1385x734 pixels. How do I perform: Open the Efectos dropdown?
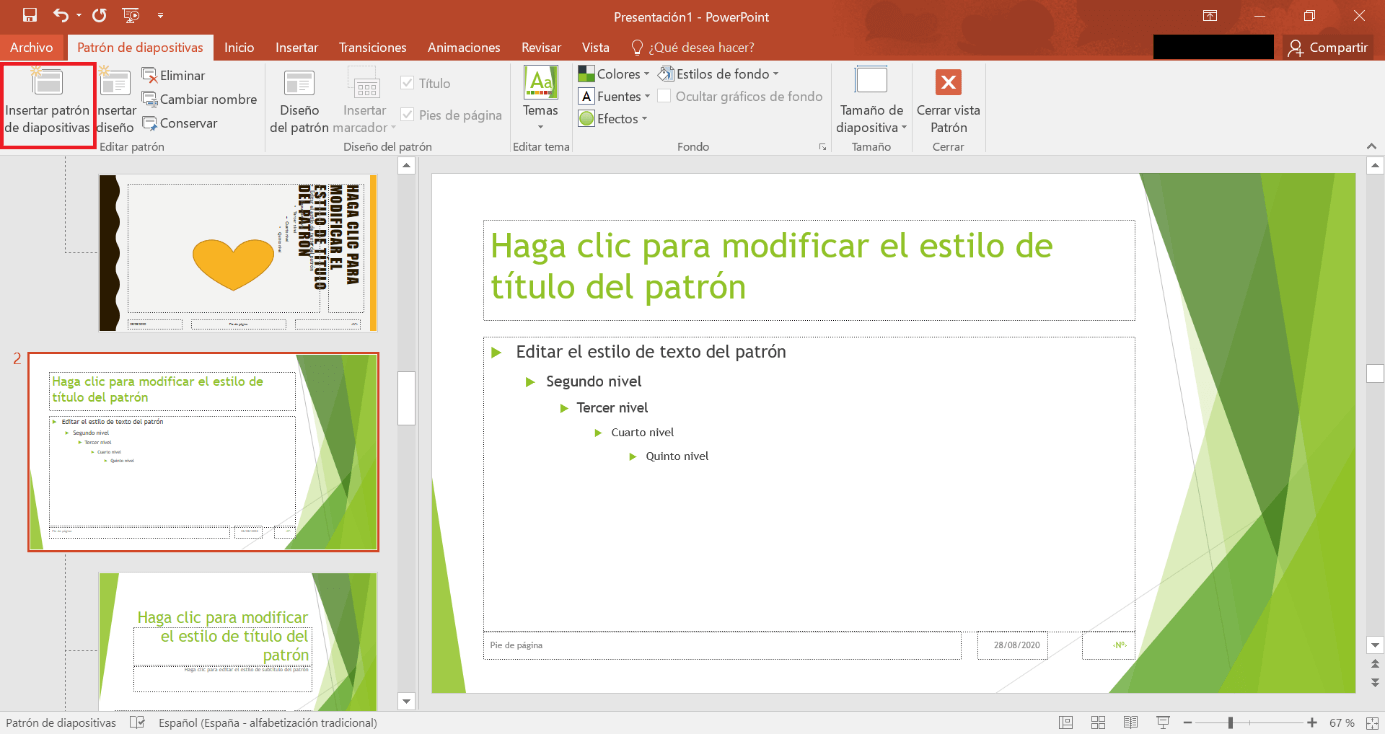coord(613,119)
